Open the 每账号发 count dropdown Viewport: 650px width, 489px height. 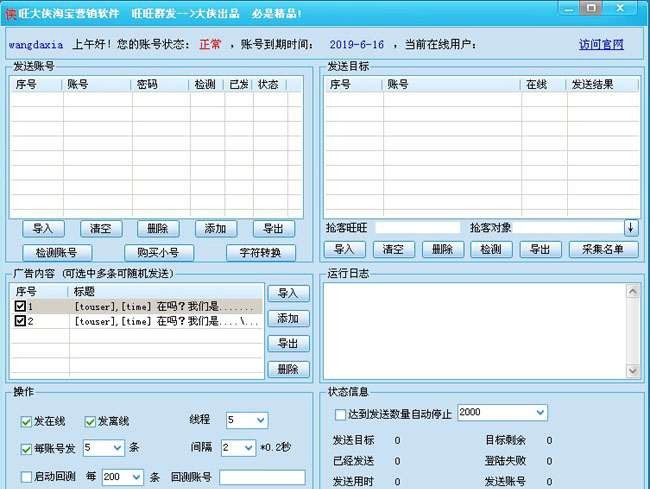pyautogui.click(x=117, y=448)
